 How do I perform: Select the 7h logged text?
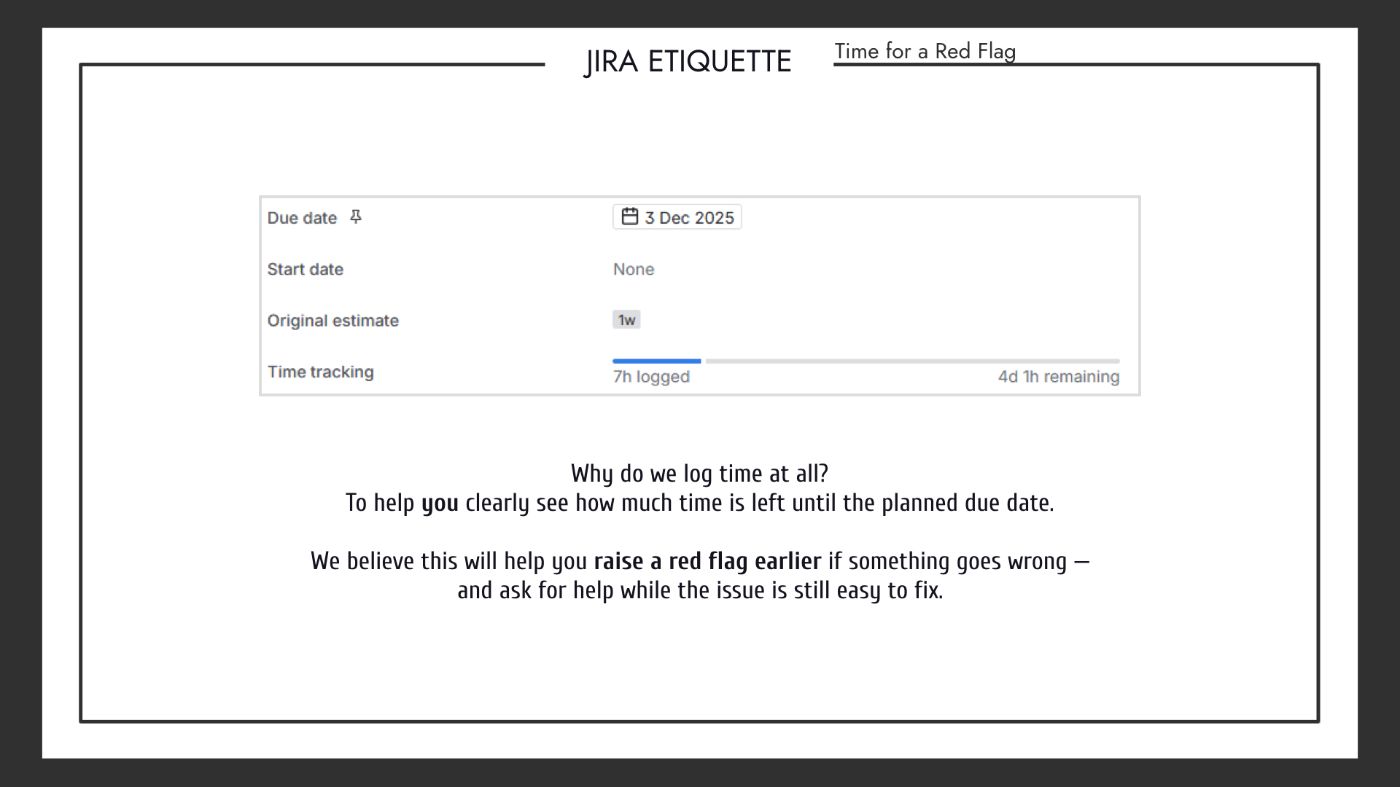[651, 377]
